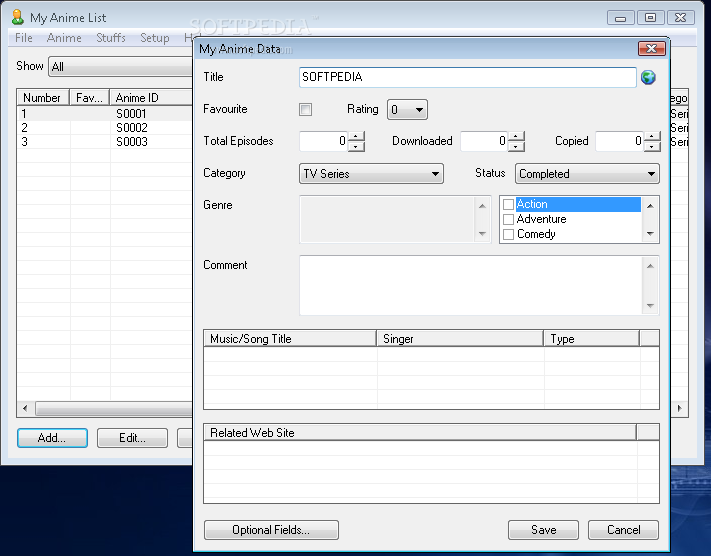
Task: Open the Category dropdown showing TV Series
Action: (371, 174)
